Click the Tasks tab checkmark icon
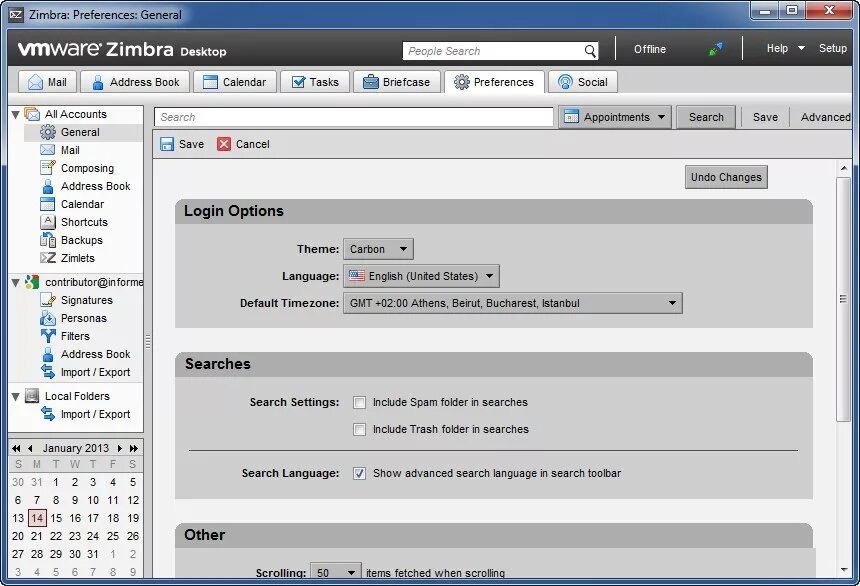The height and width of the screenshot is (586, 860). coord(298,82)
